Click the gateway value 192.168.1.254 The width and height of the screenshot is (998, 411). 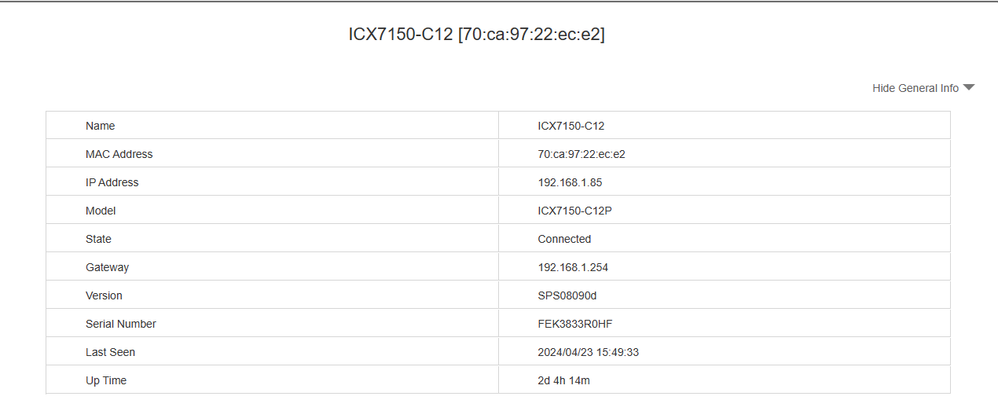pyautogui.click(x=573, y=268)
